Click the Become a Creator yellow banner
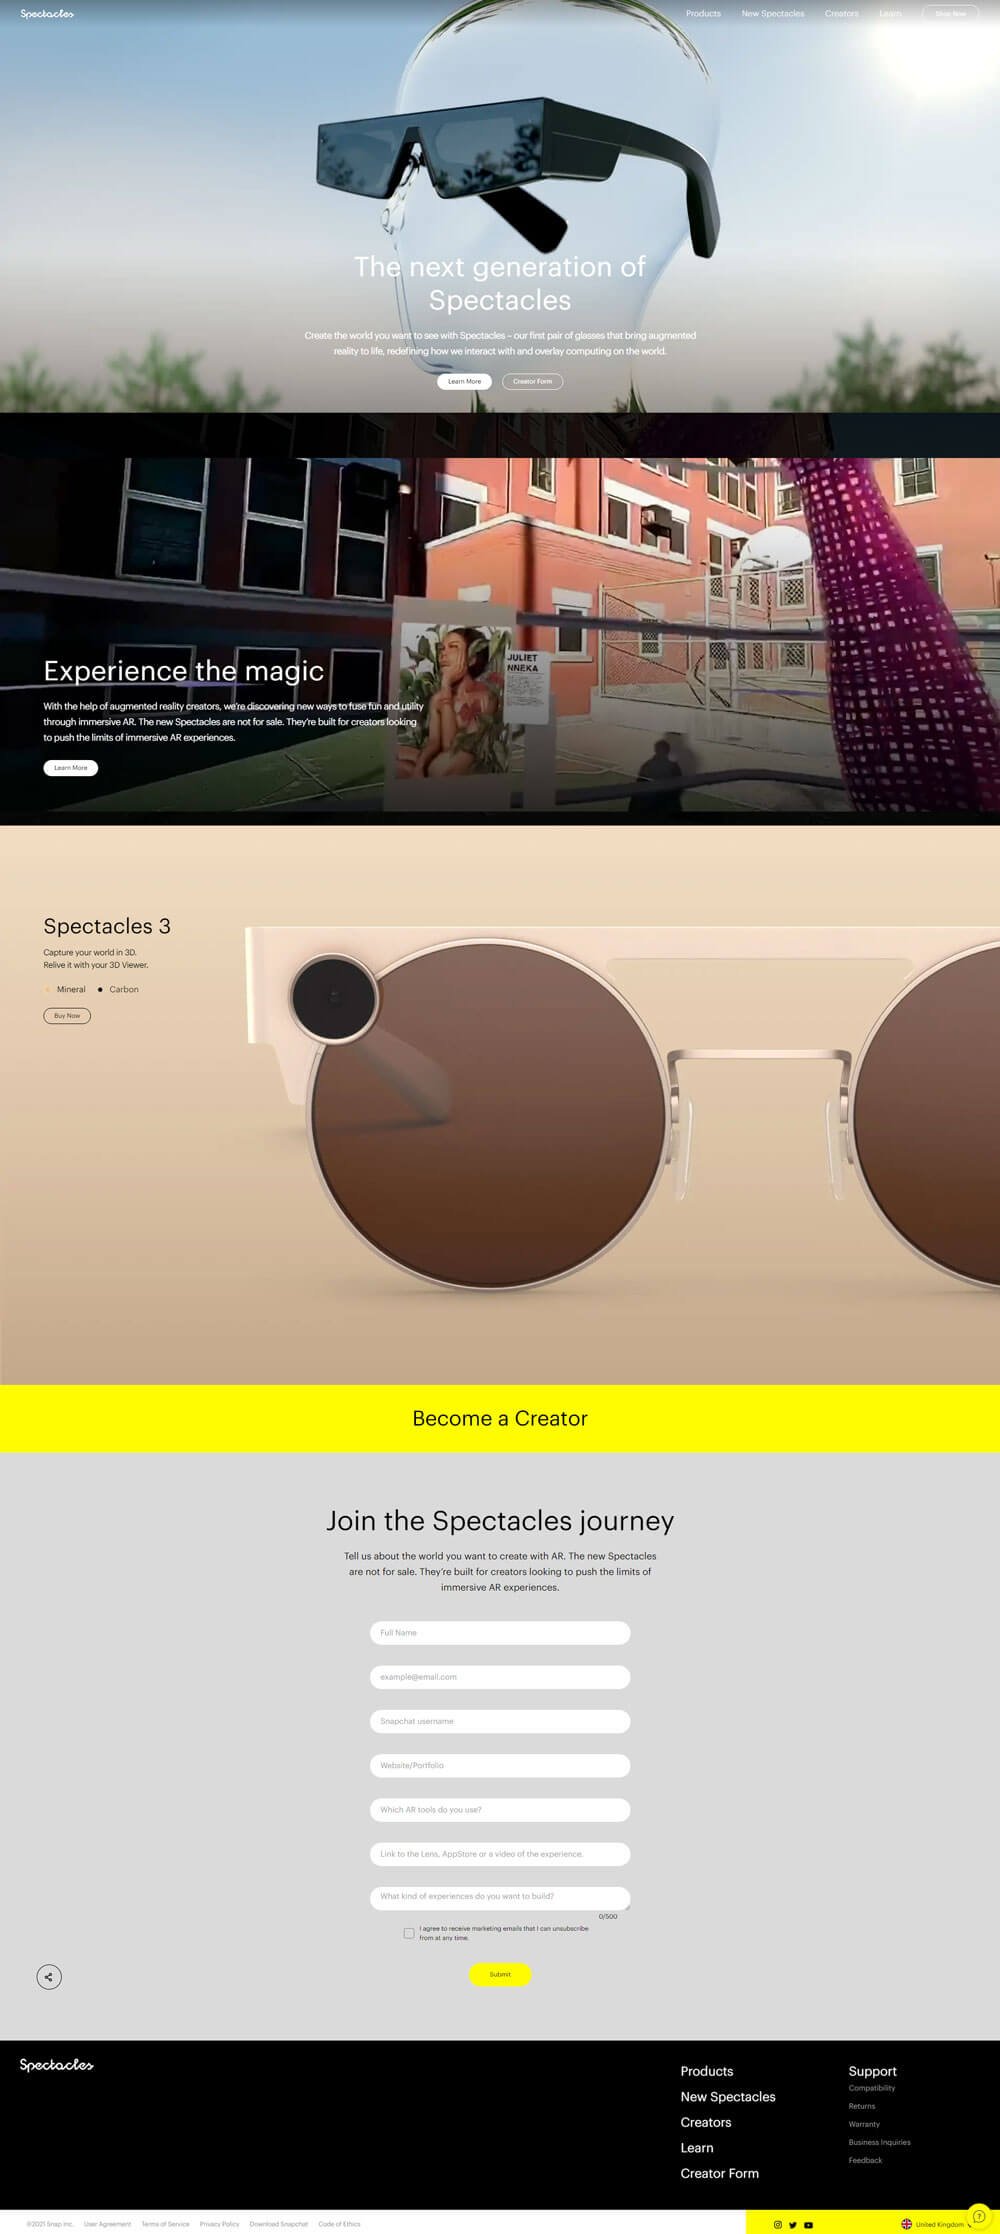 500,1418
